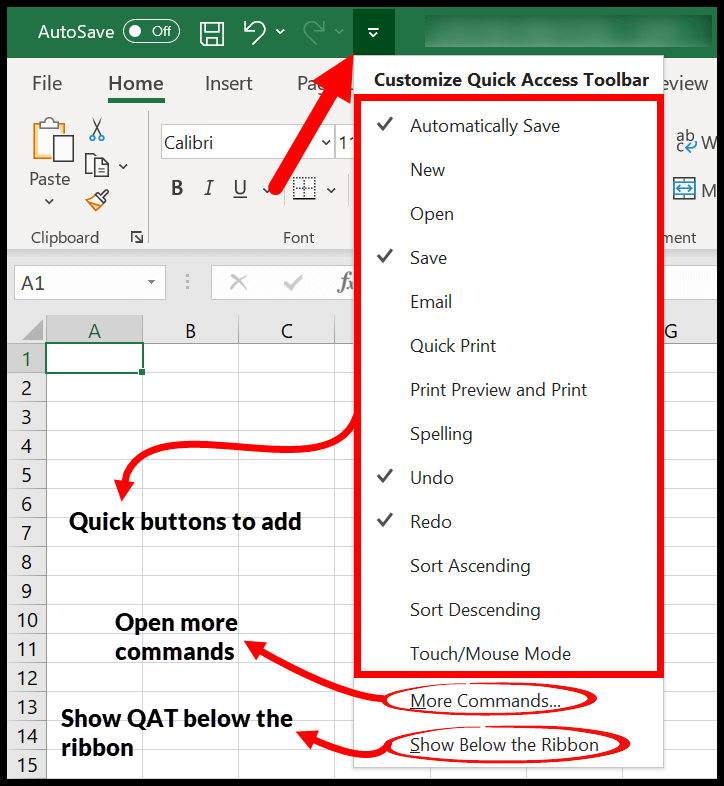Select Show Below the Ribbon
Viewport: 724px width, 786px height.
tap(504, 745)
